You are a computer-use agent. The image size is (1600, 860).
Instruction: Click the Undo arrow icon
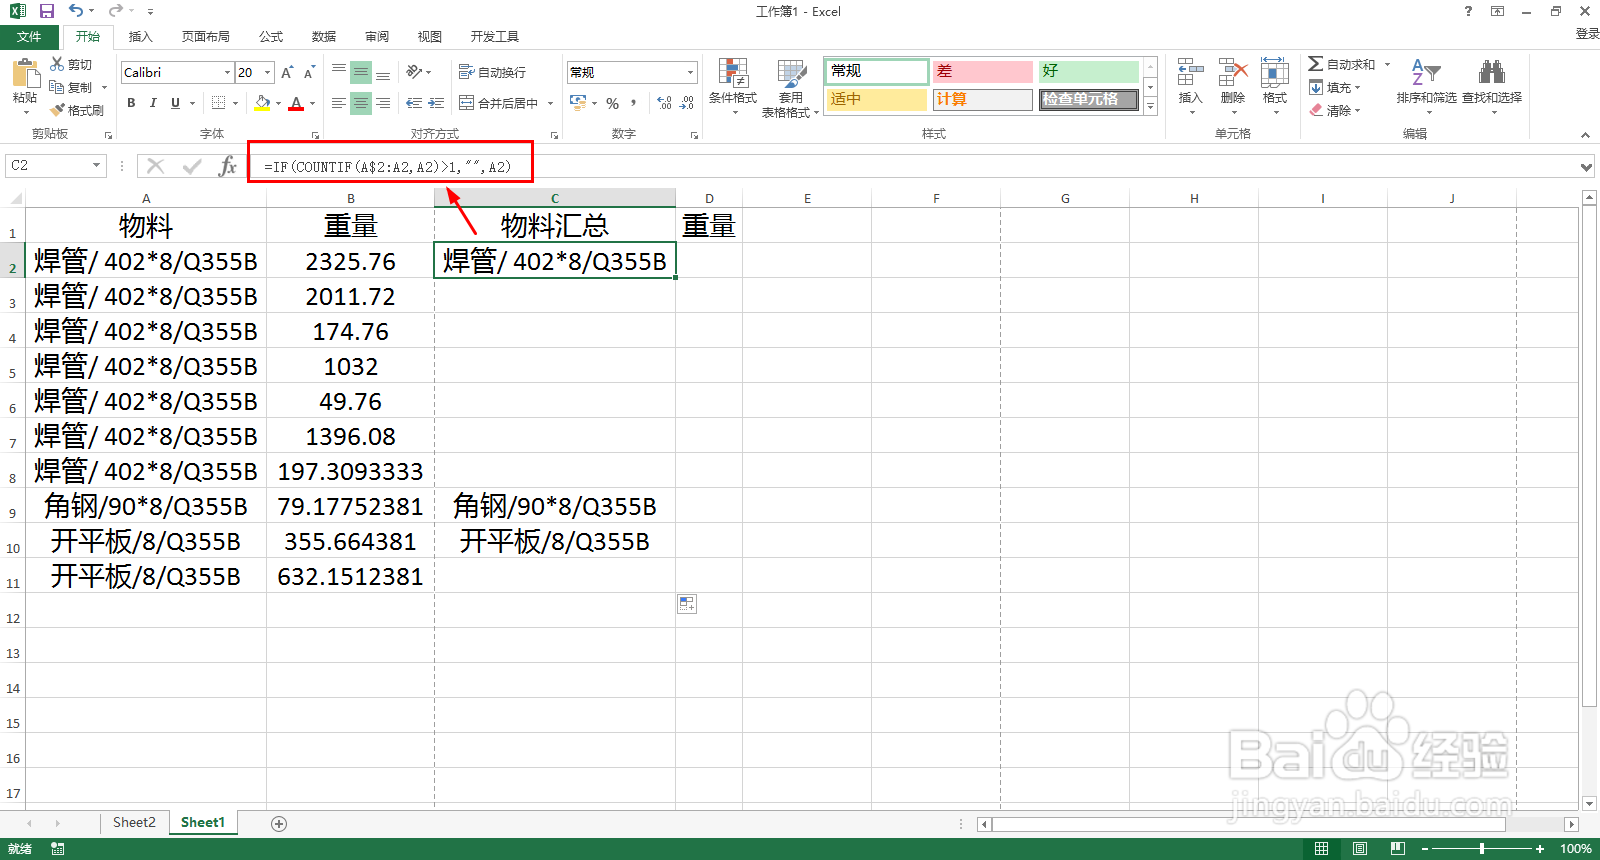[x=76, y=11]
